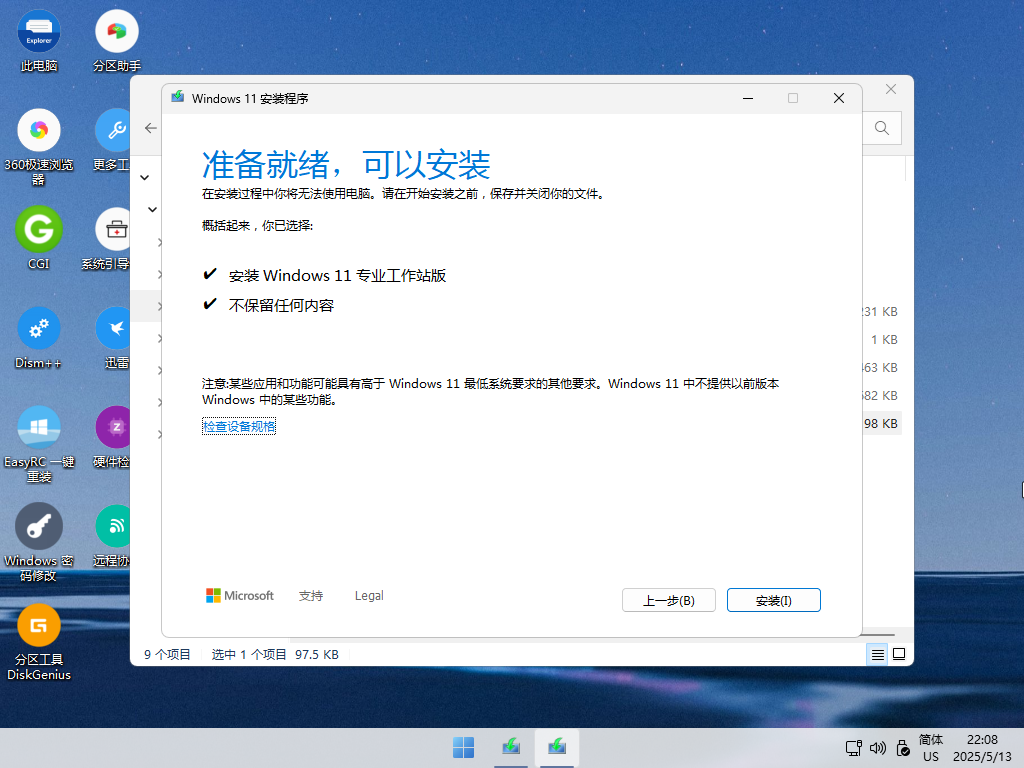Click the 1 KB file size in Explorer
1024x768 pixels.
pyautogui.click(x=884, y=340)
